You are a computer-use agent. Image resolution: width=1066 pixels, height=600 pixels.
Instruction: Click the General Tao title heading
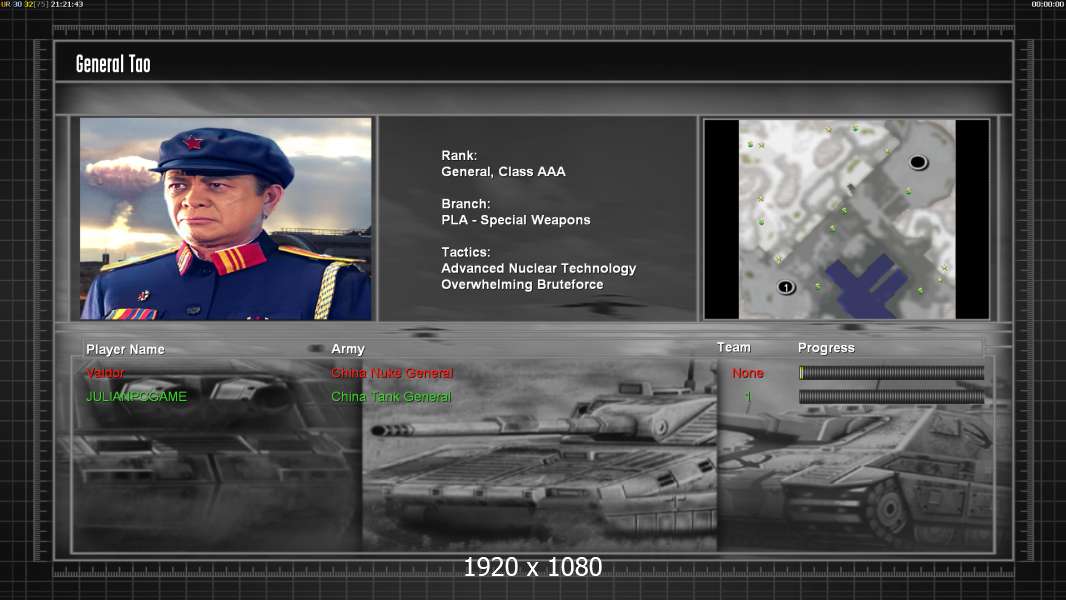pyautogui.click(x=113, y=64)
